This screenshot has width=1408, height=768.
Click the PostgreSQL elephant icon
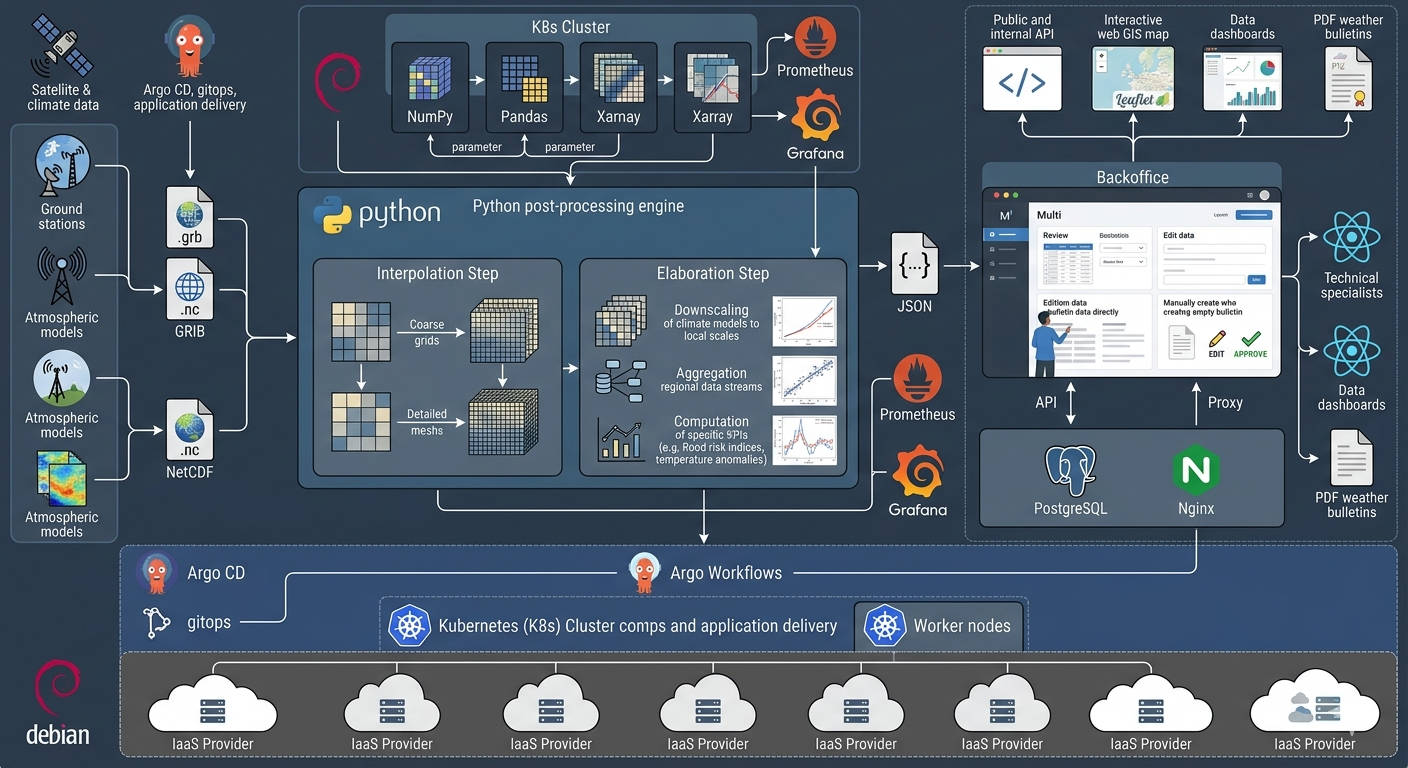[1070, 470]
